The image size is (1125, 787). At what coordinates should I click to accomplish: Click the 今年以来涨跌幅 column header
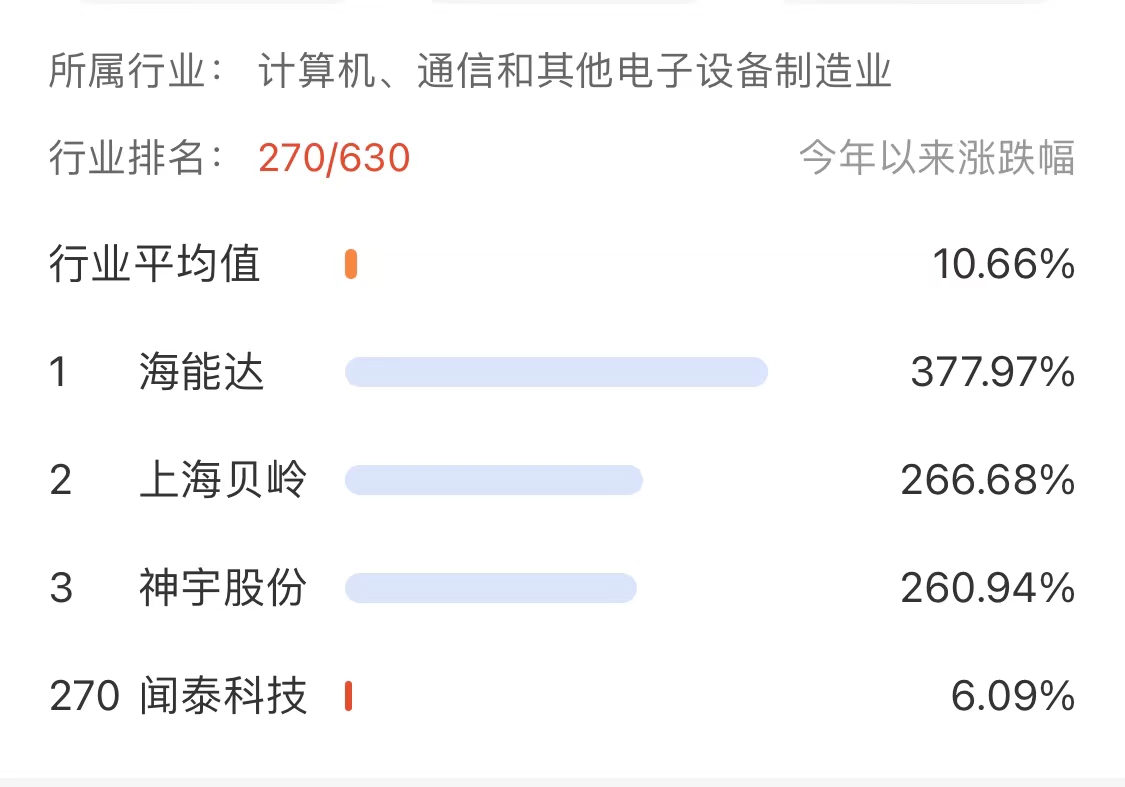click(937, 158)
